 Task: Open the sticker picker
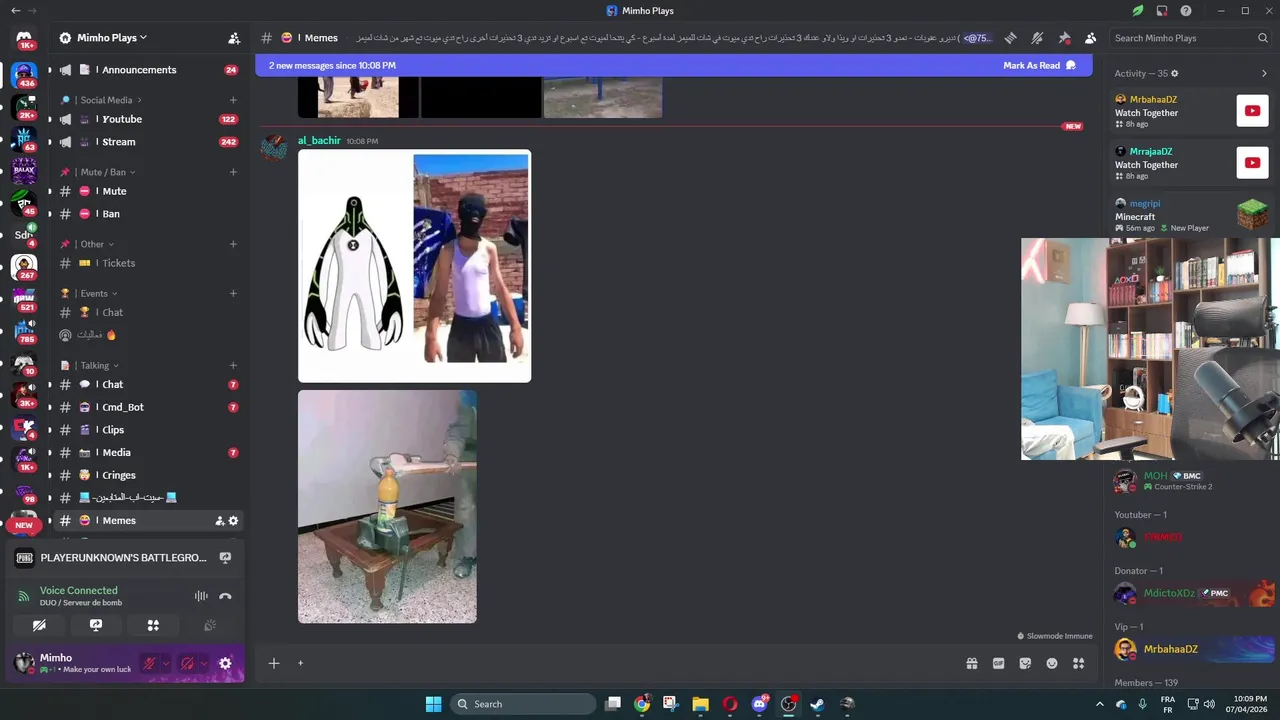pyautogui.click(x=1025, y=663)
